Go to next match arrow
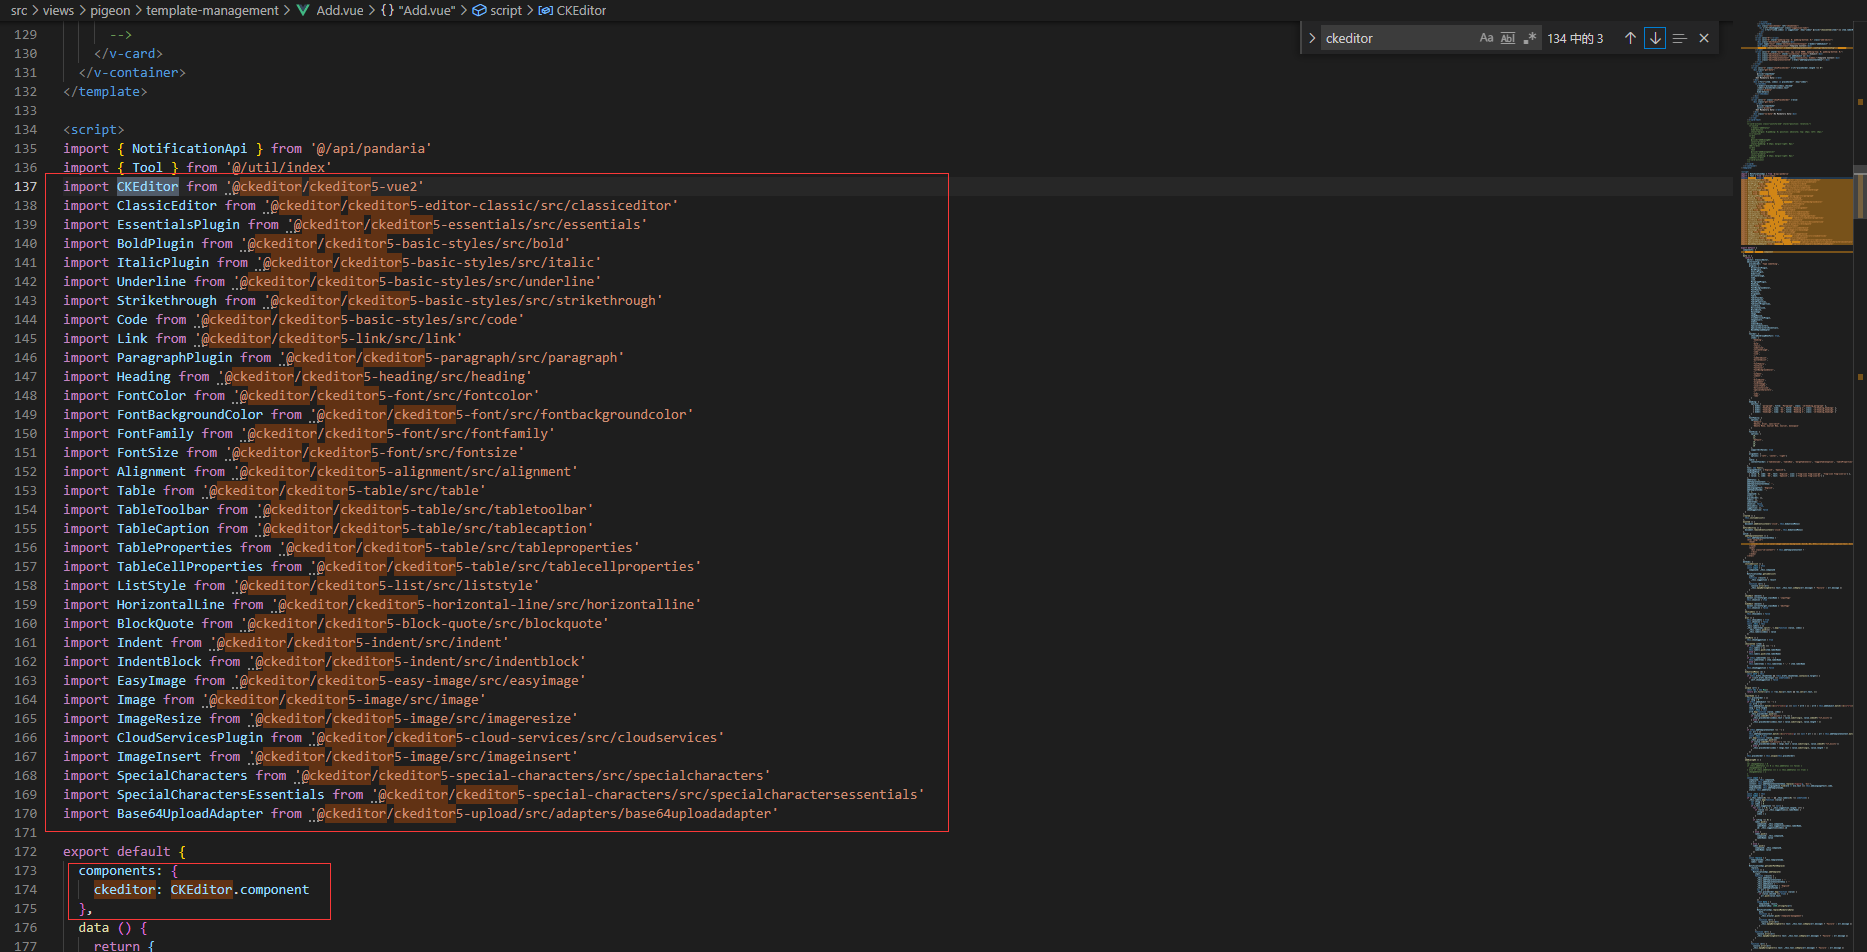 (1655, 38)
